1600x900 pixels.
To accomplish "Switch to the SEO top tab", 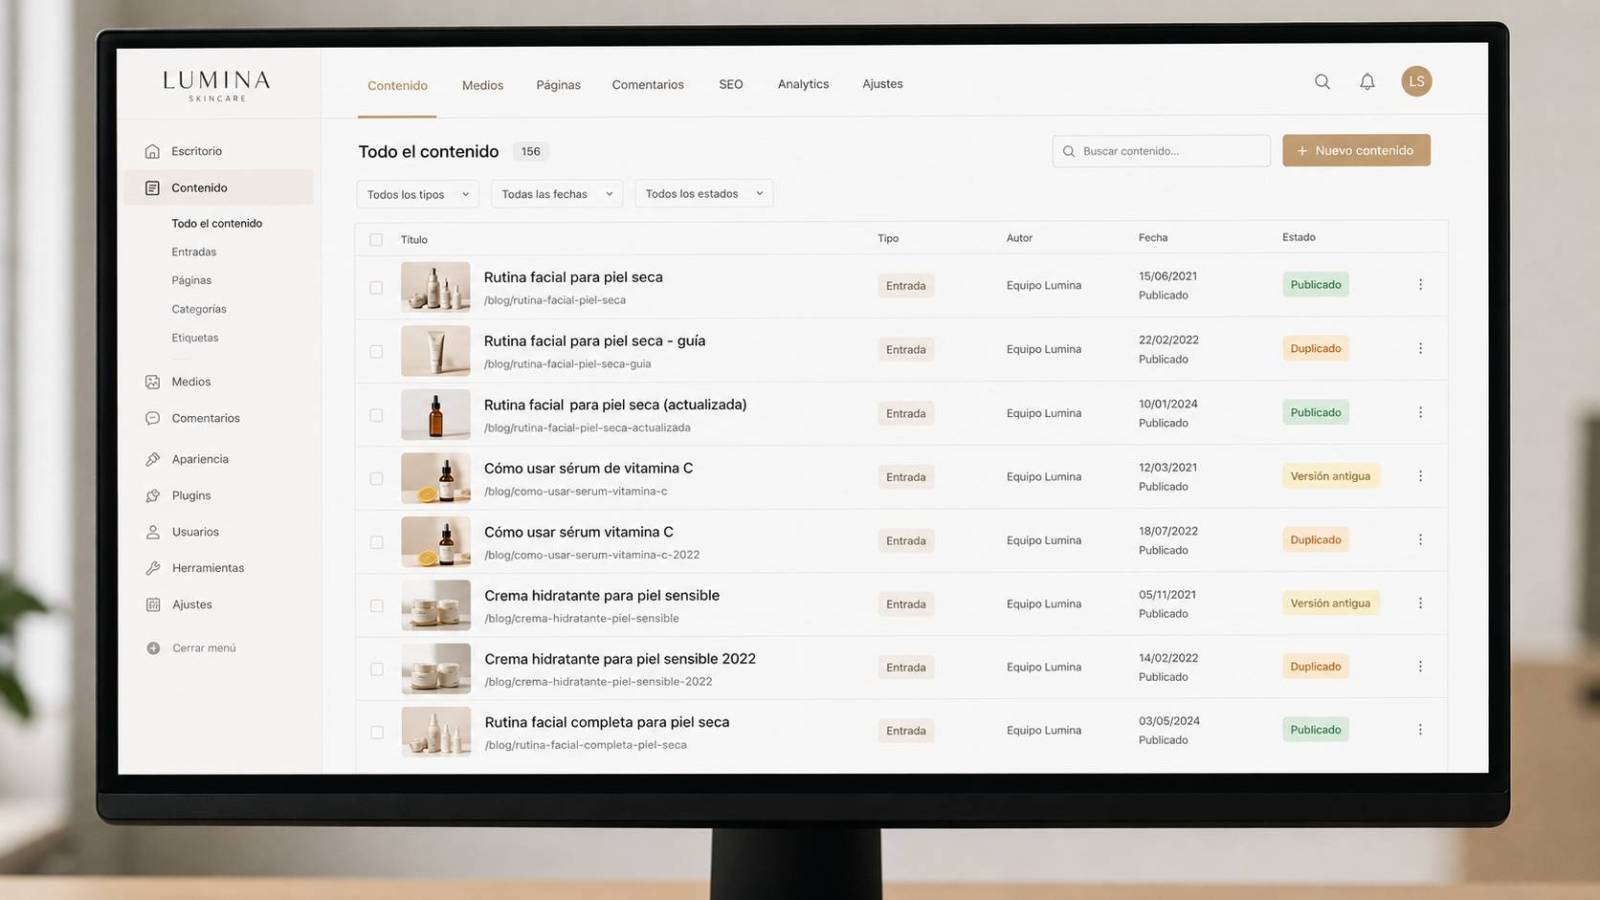I will 731,85.
